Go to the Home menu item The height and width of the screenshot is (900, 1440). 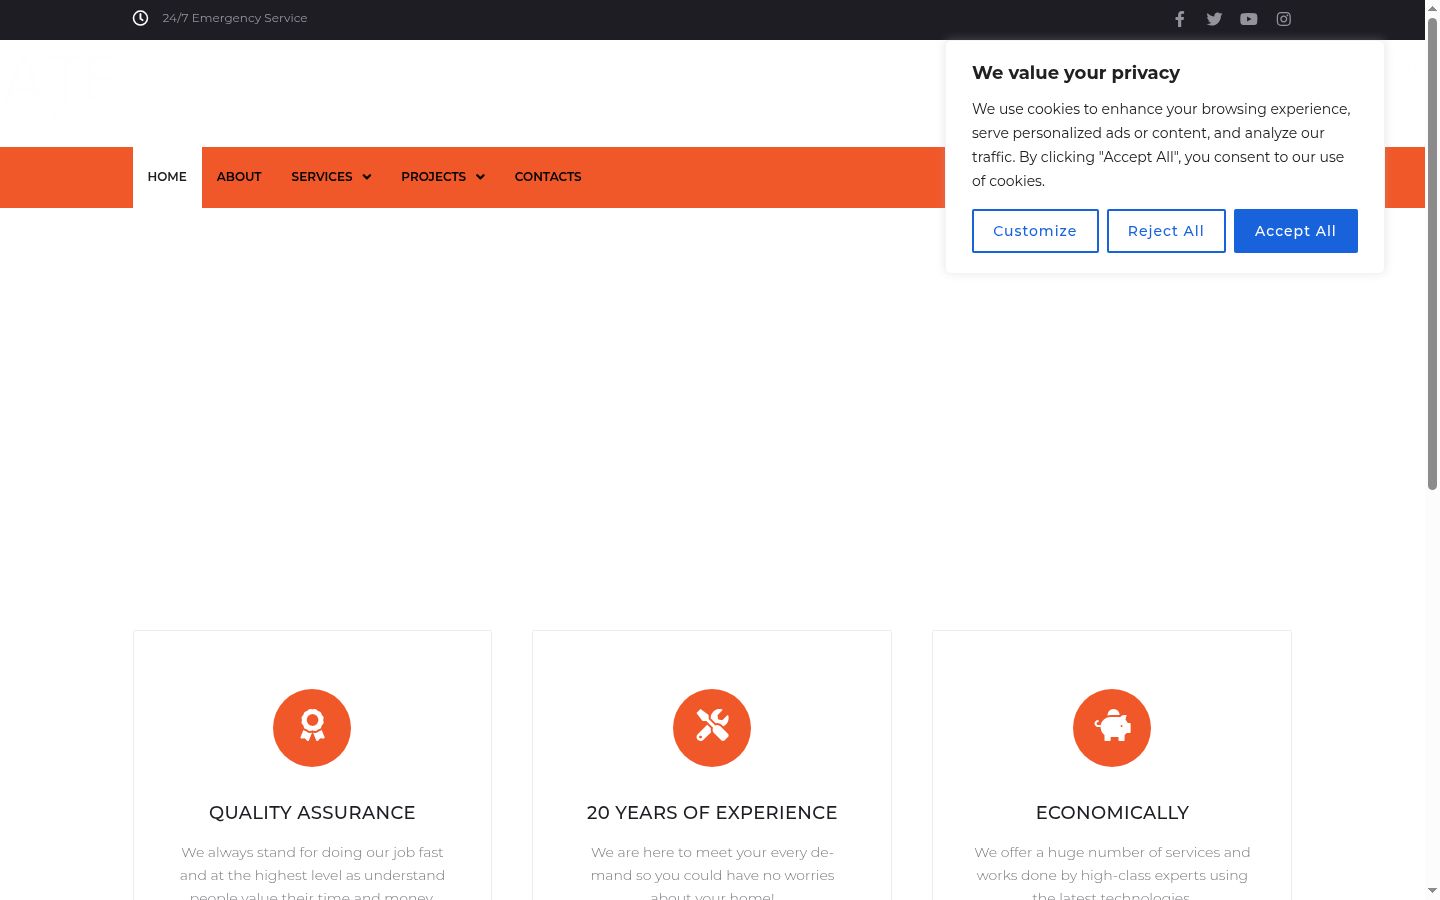pyautogui.click(x=167, y=177)
